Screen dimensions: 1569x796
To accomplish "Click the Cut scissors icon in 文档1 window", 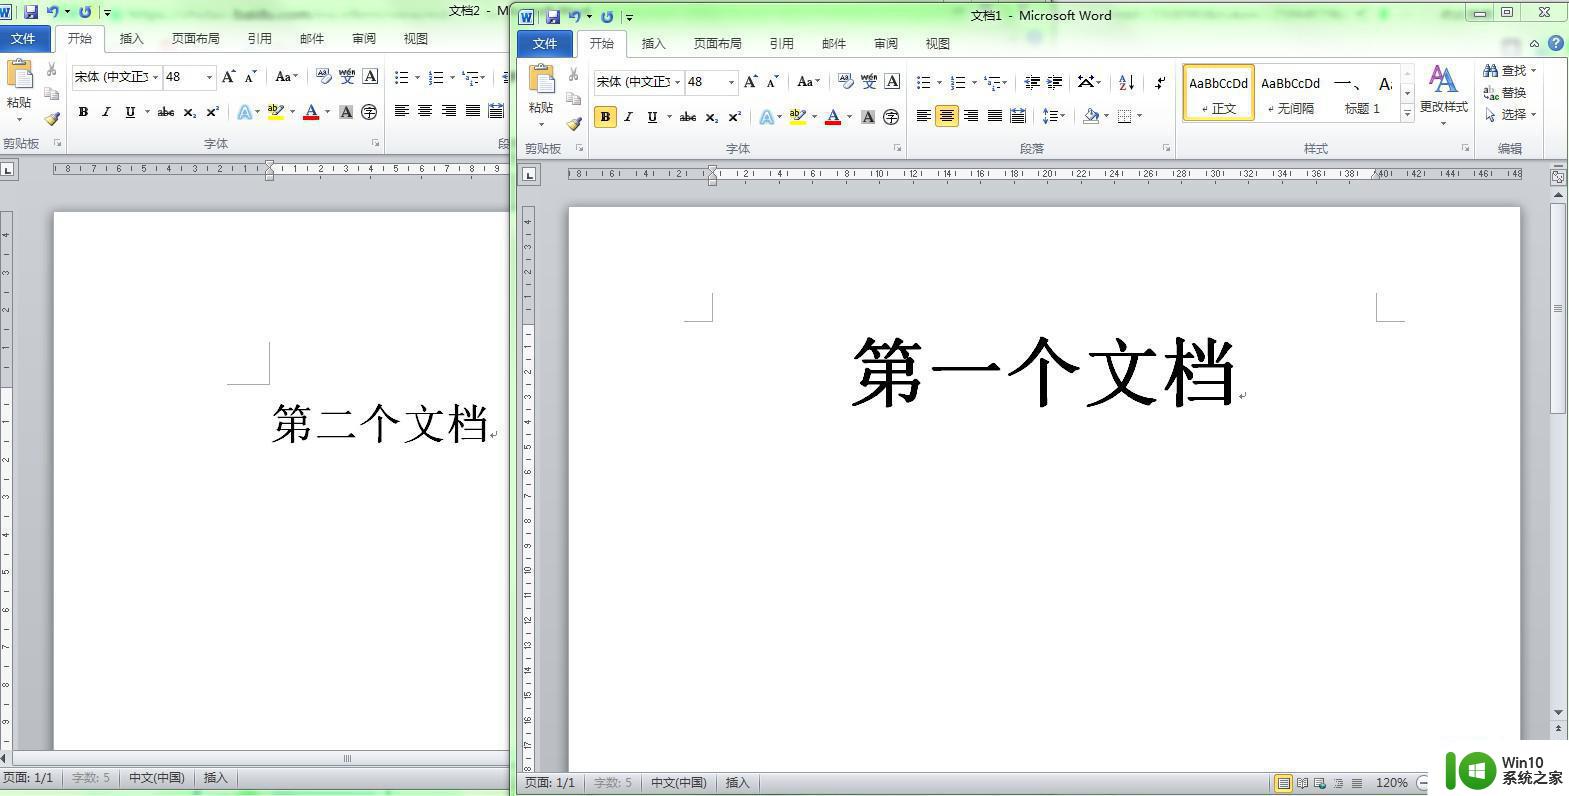I will (x=573, y=75).
